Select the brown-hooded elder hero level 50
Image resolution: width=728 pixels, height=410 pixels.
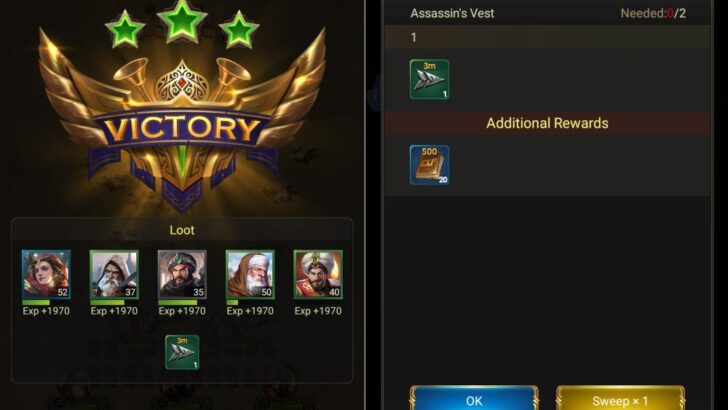pos(250,274)
